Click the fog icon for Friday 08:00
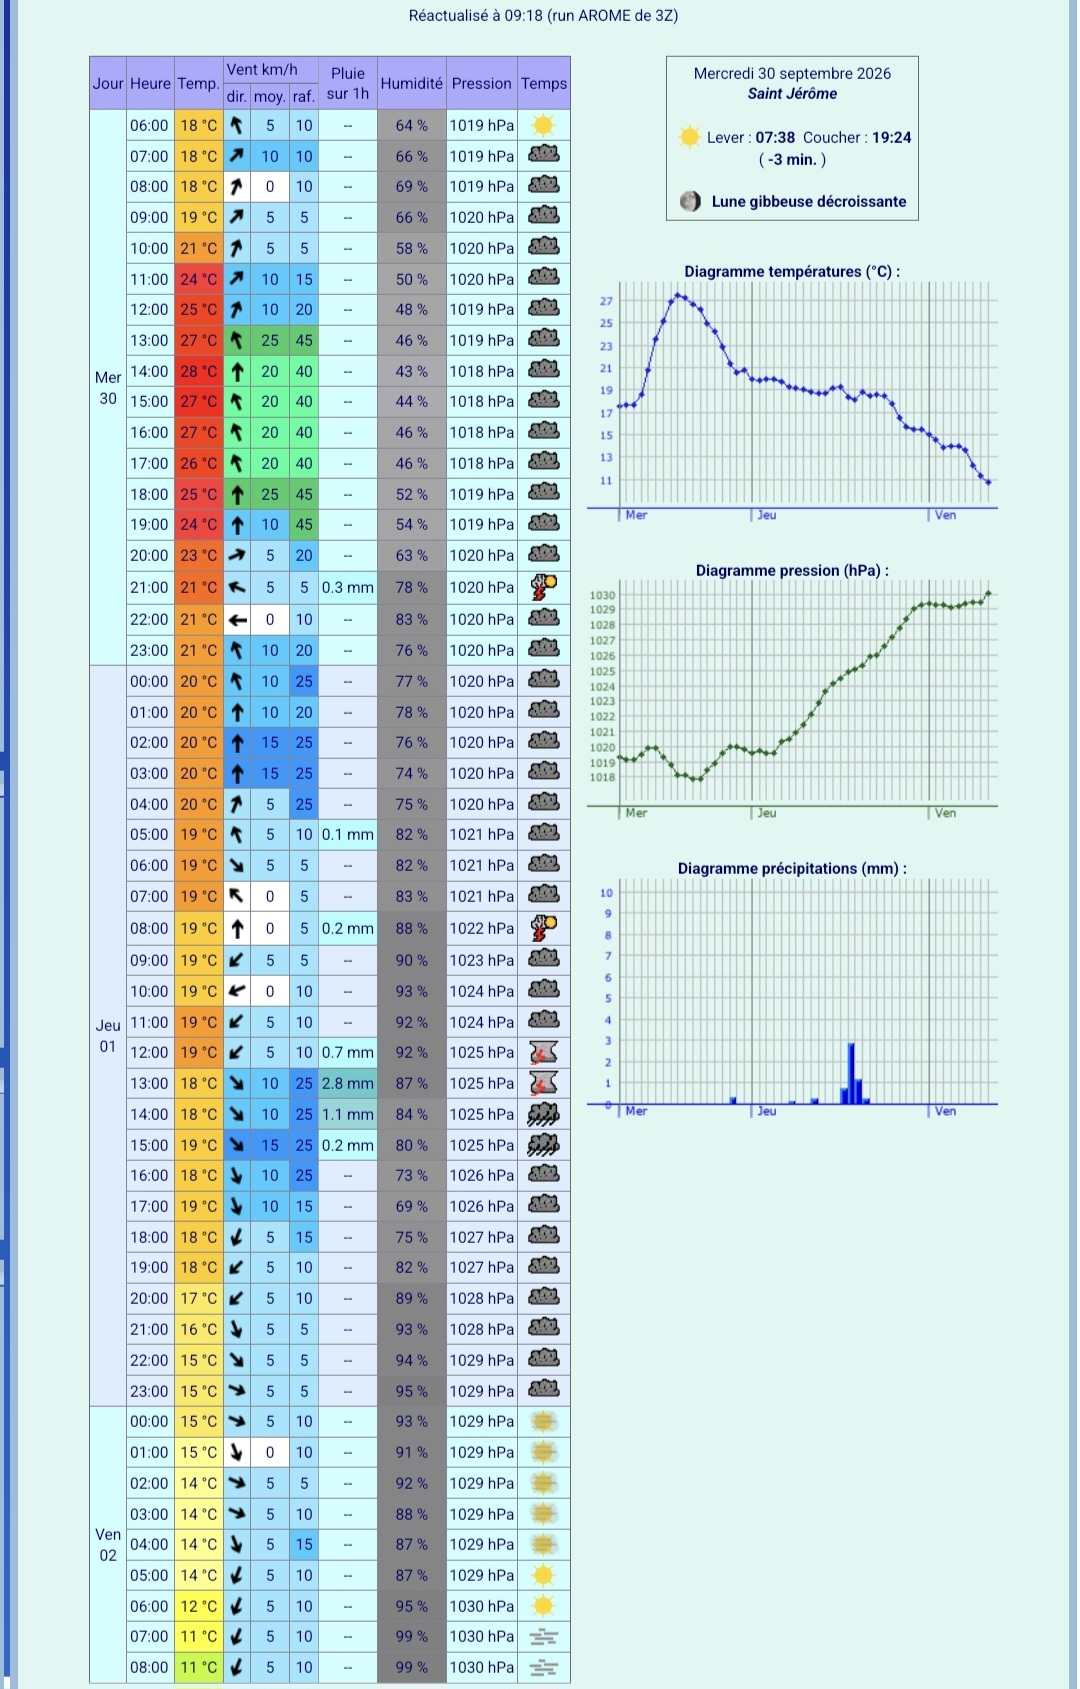Image resolution: width=1080 pixels, height=1689 pixels. (543, 1667)
